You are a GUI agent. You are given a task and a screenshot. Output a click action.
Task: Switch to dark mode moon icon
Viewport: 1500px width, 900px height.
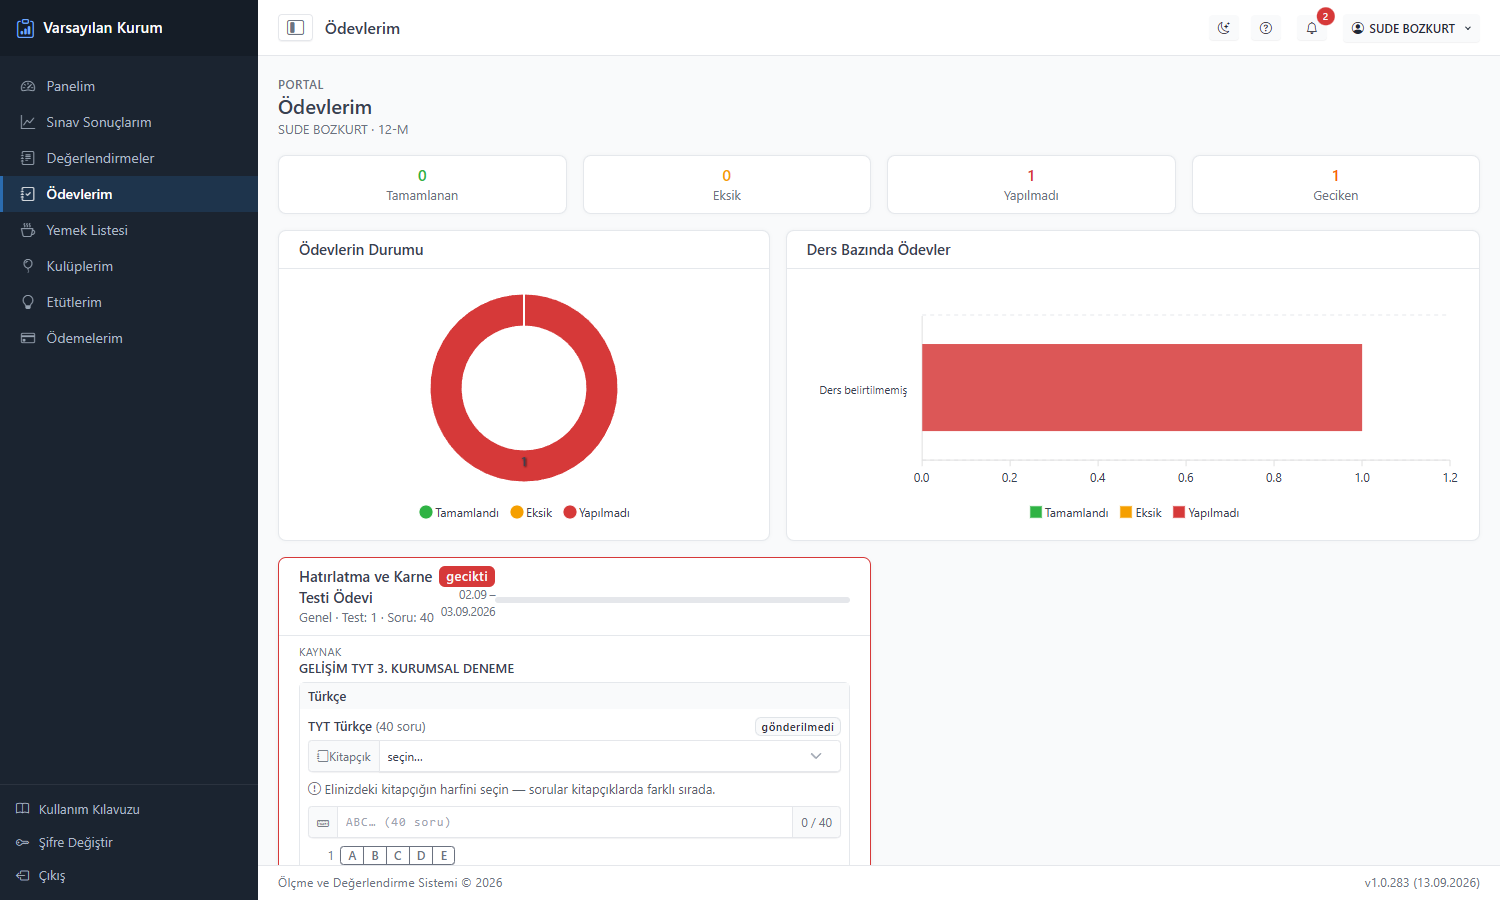point(1224,28)
